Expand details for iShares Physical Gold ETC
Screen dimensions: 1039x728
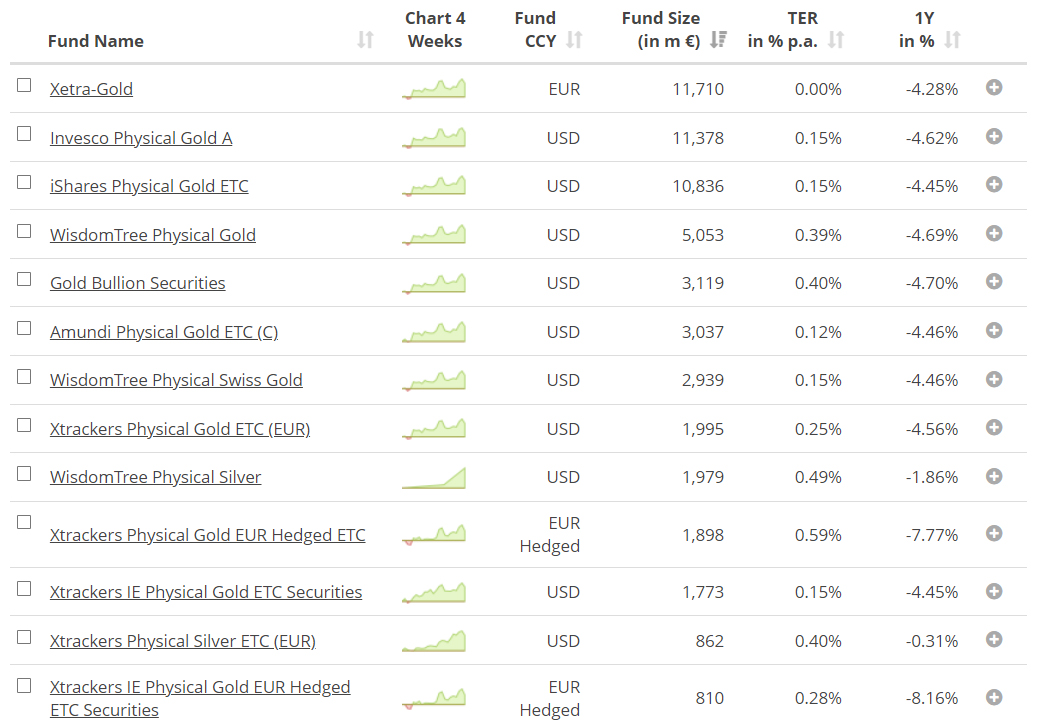click(x=994, y=185)
